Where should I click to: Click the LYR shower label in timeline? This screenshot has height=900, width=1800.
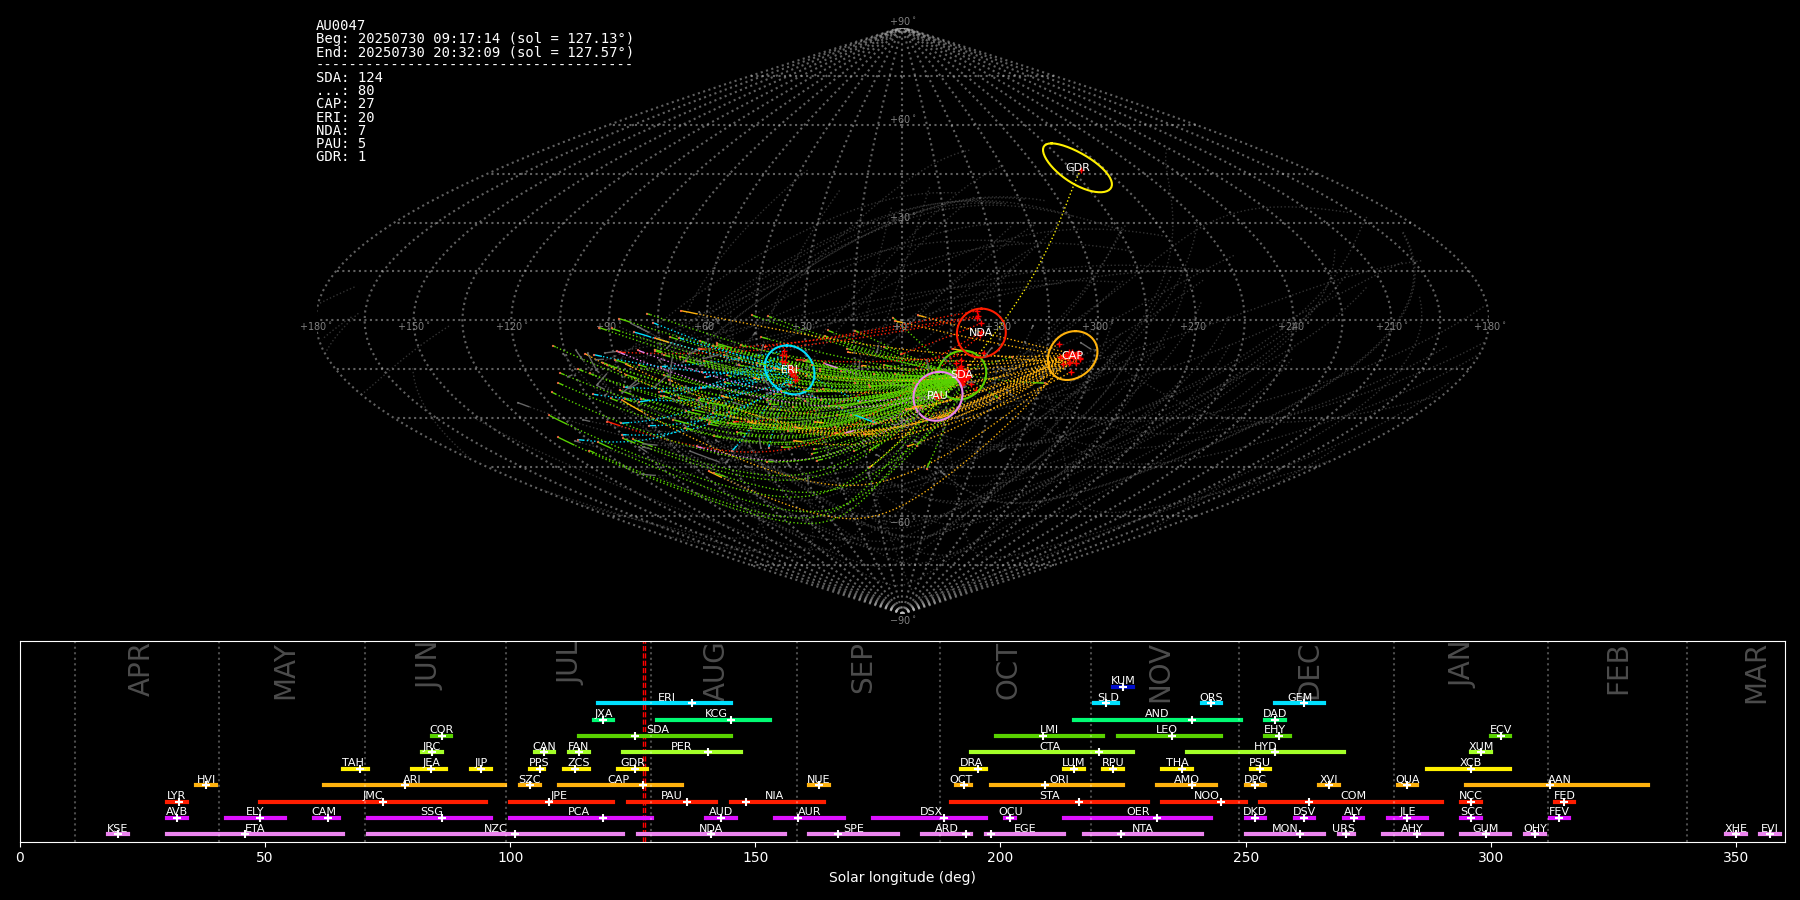coord(176,796)
